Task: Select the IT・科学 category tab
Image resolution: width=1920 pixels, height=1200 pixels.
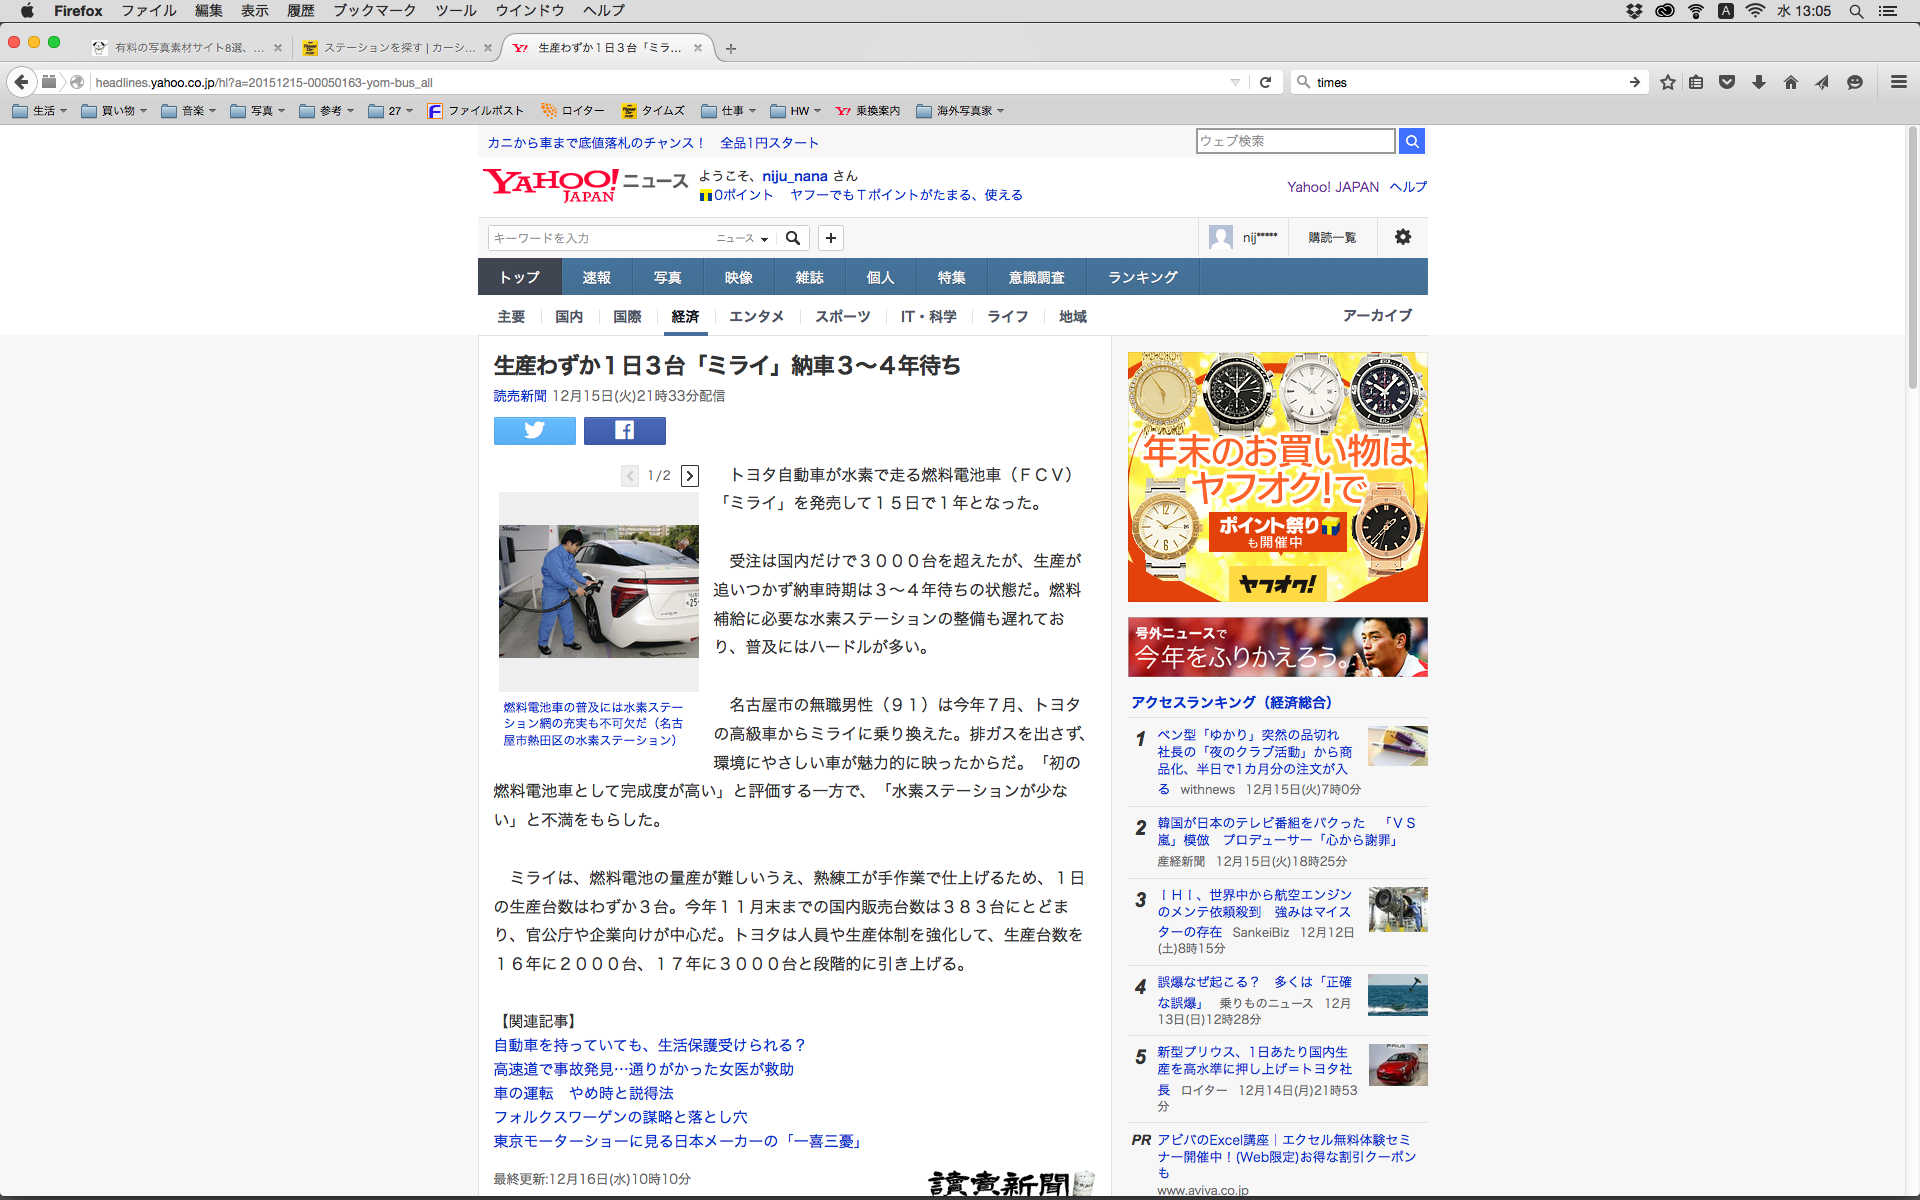Action: click(928, 316)
